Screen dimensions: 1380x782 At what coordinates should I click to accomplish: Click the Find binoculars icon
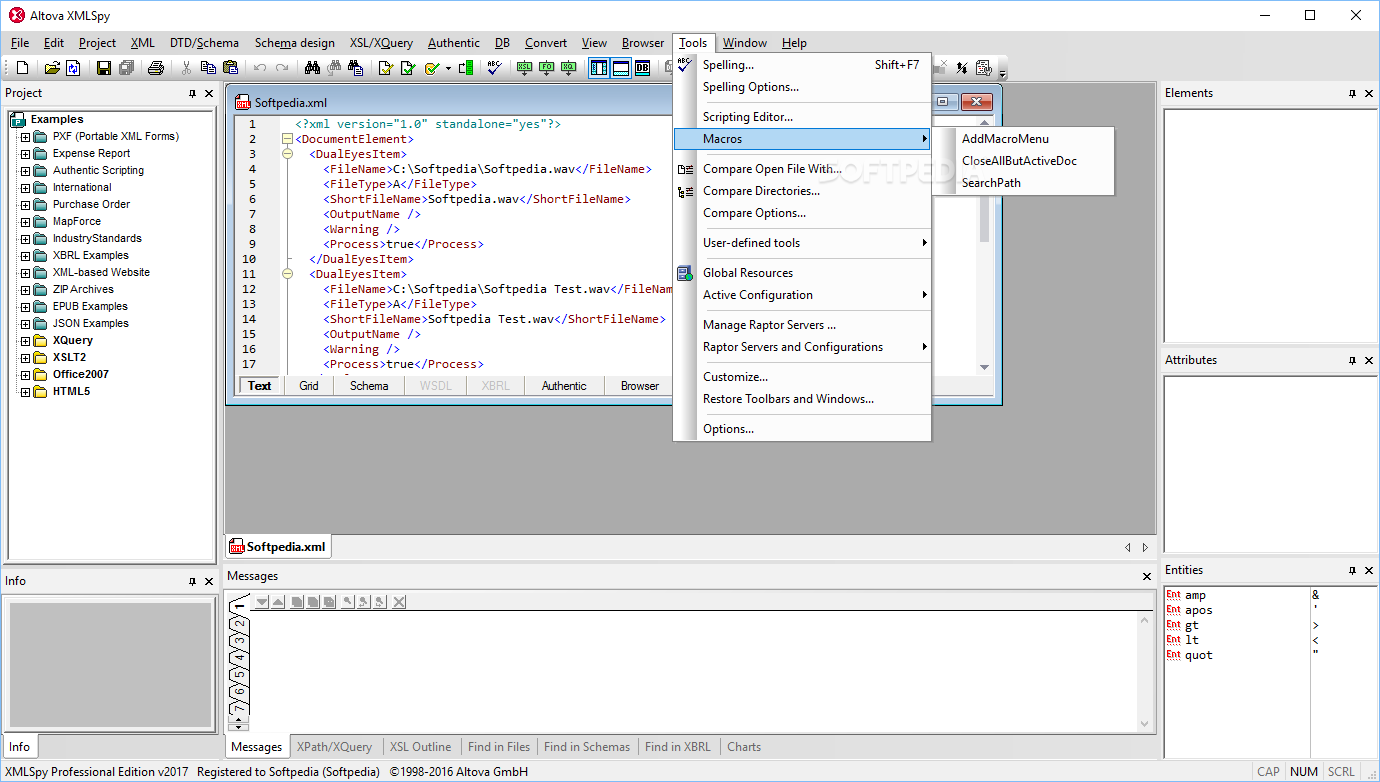pyautogui.click(x=312, y=68)
